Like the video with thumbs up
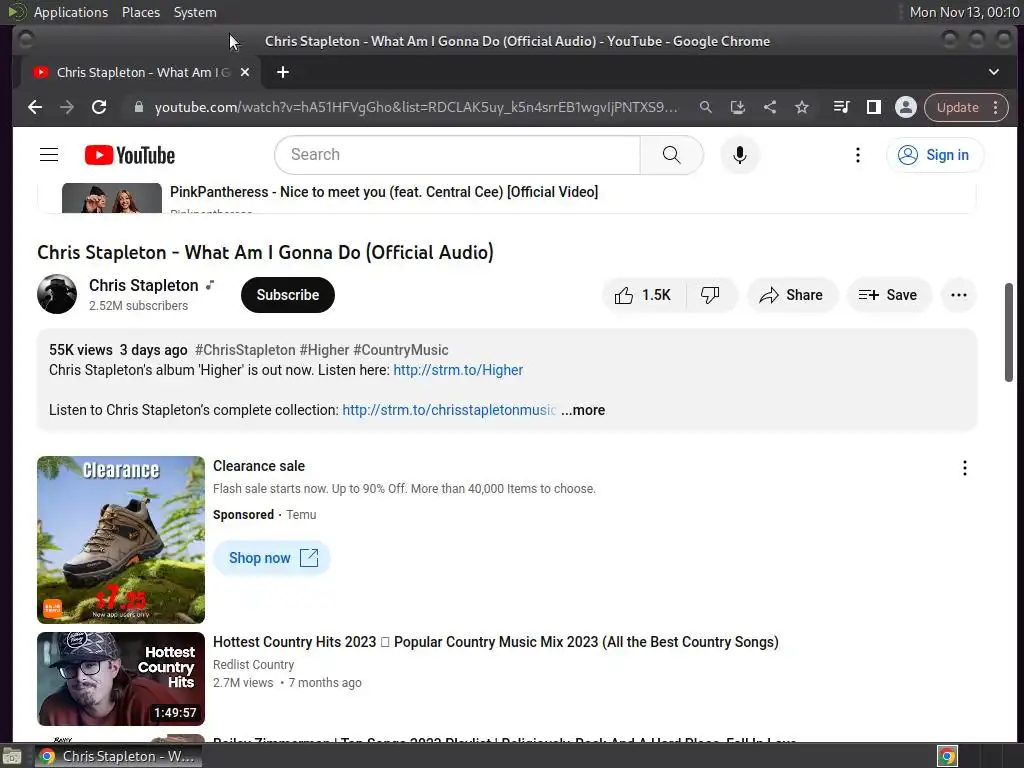 click(643, 295)
